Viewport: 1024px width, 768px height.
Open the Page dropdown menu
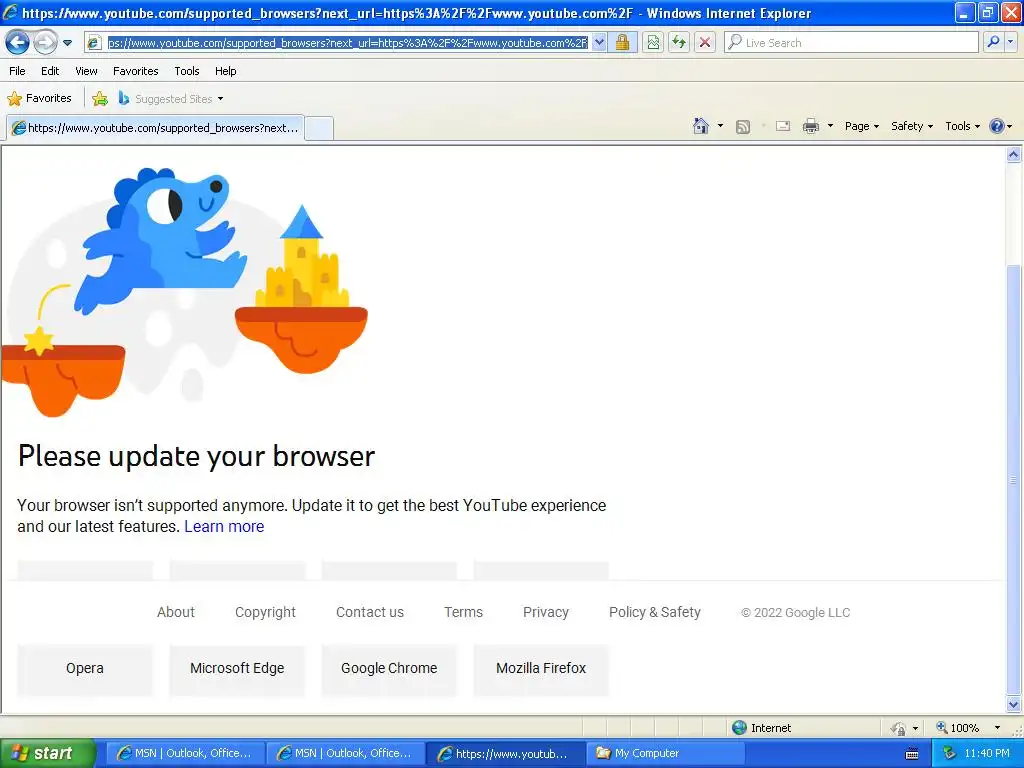click(x=862, y=126)
